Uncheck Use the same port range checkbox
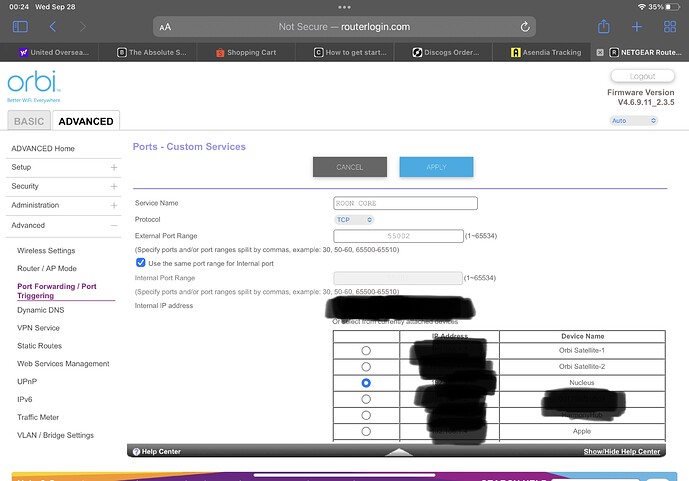Screen dimensions: 689x481 click(x=141, y=263)
